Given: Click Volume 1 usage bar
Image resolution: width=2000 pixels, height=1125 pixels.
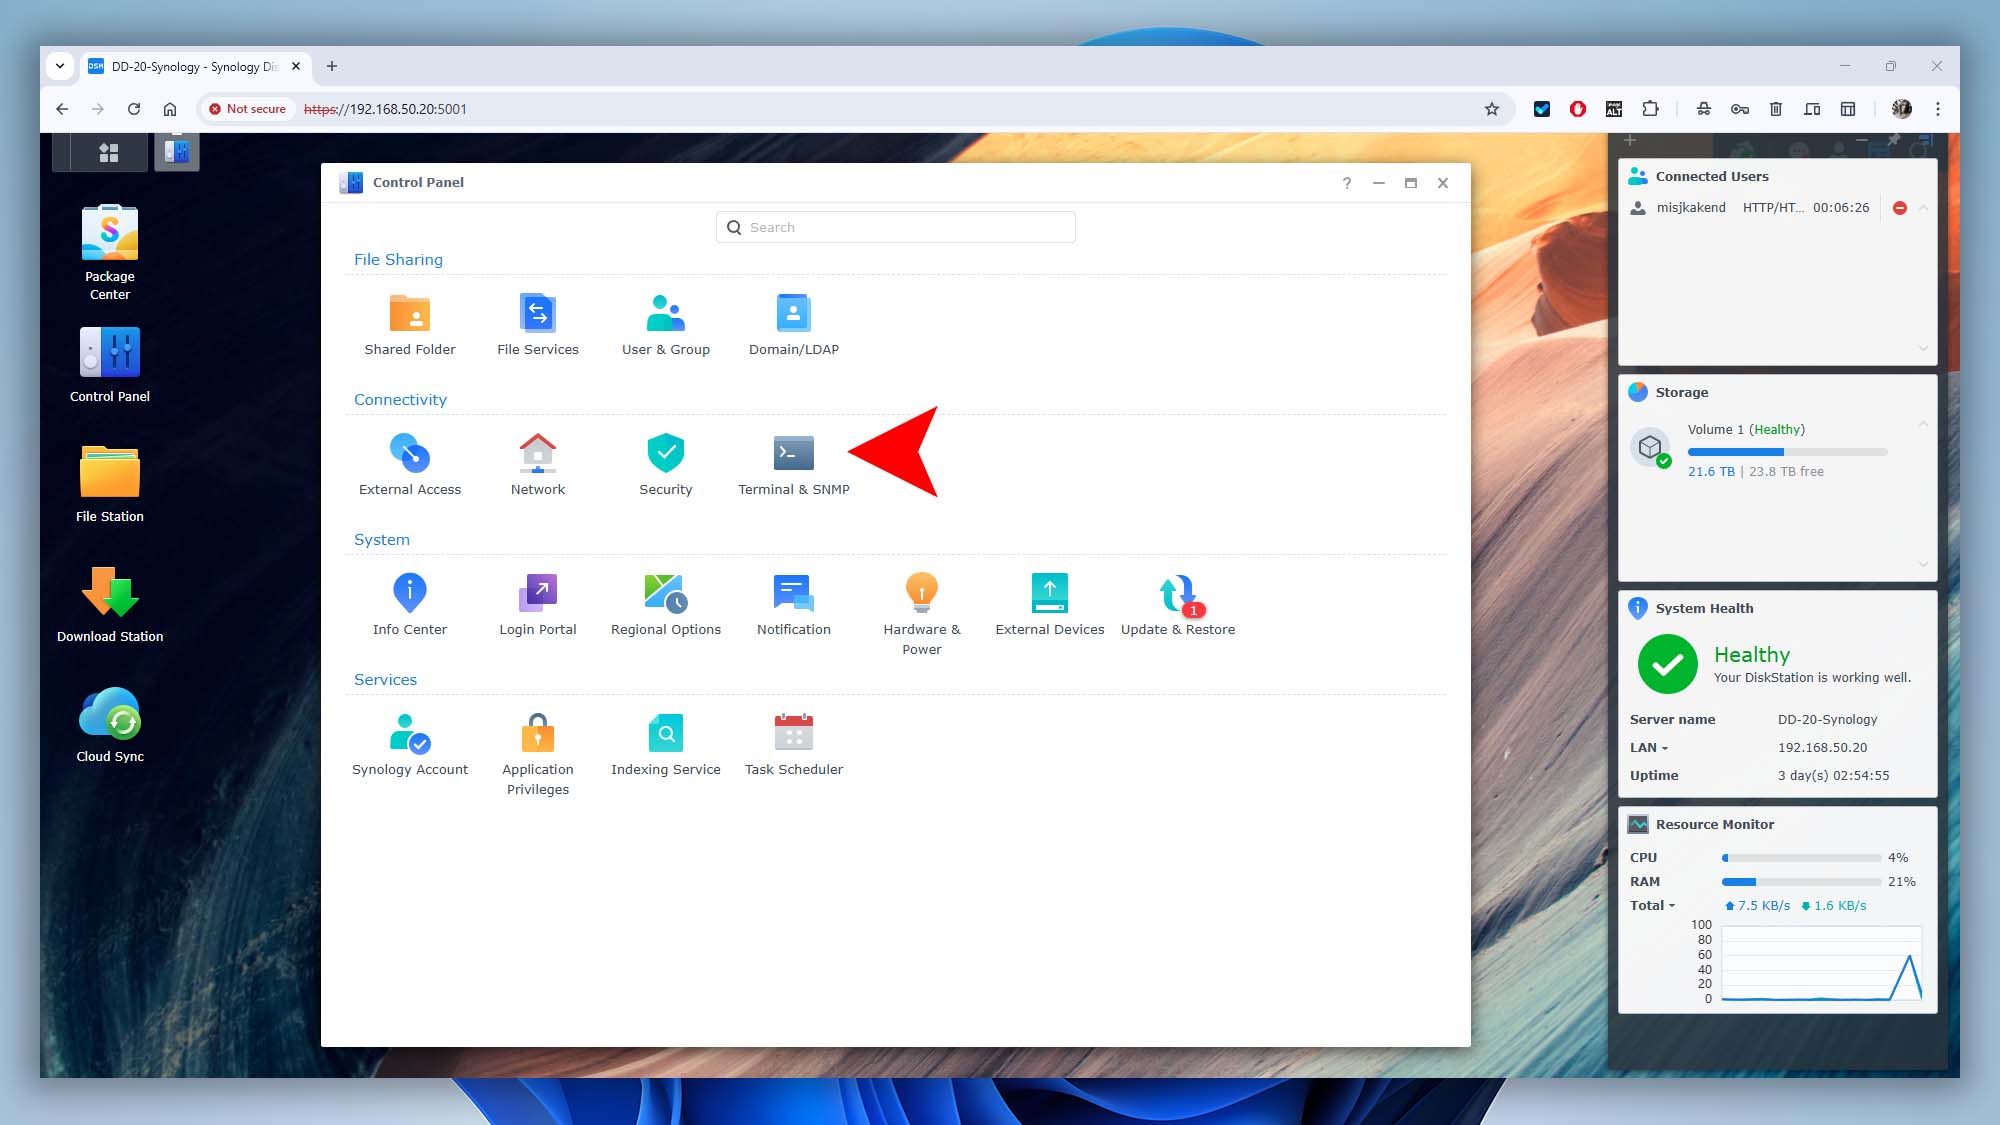Looking at the screenshot, I should (1787, 452).
